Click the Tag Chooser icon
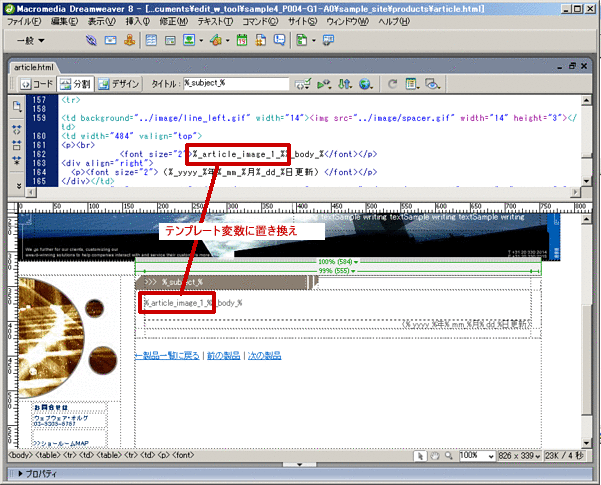This screenshot has width=601, height=485. pos(328,40)
